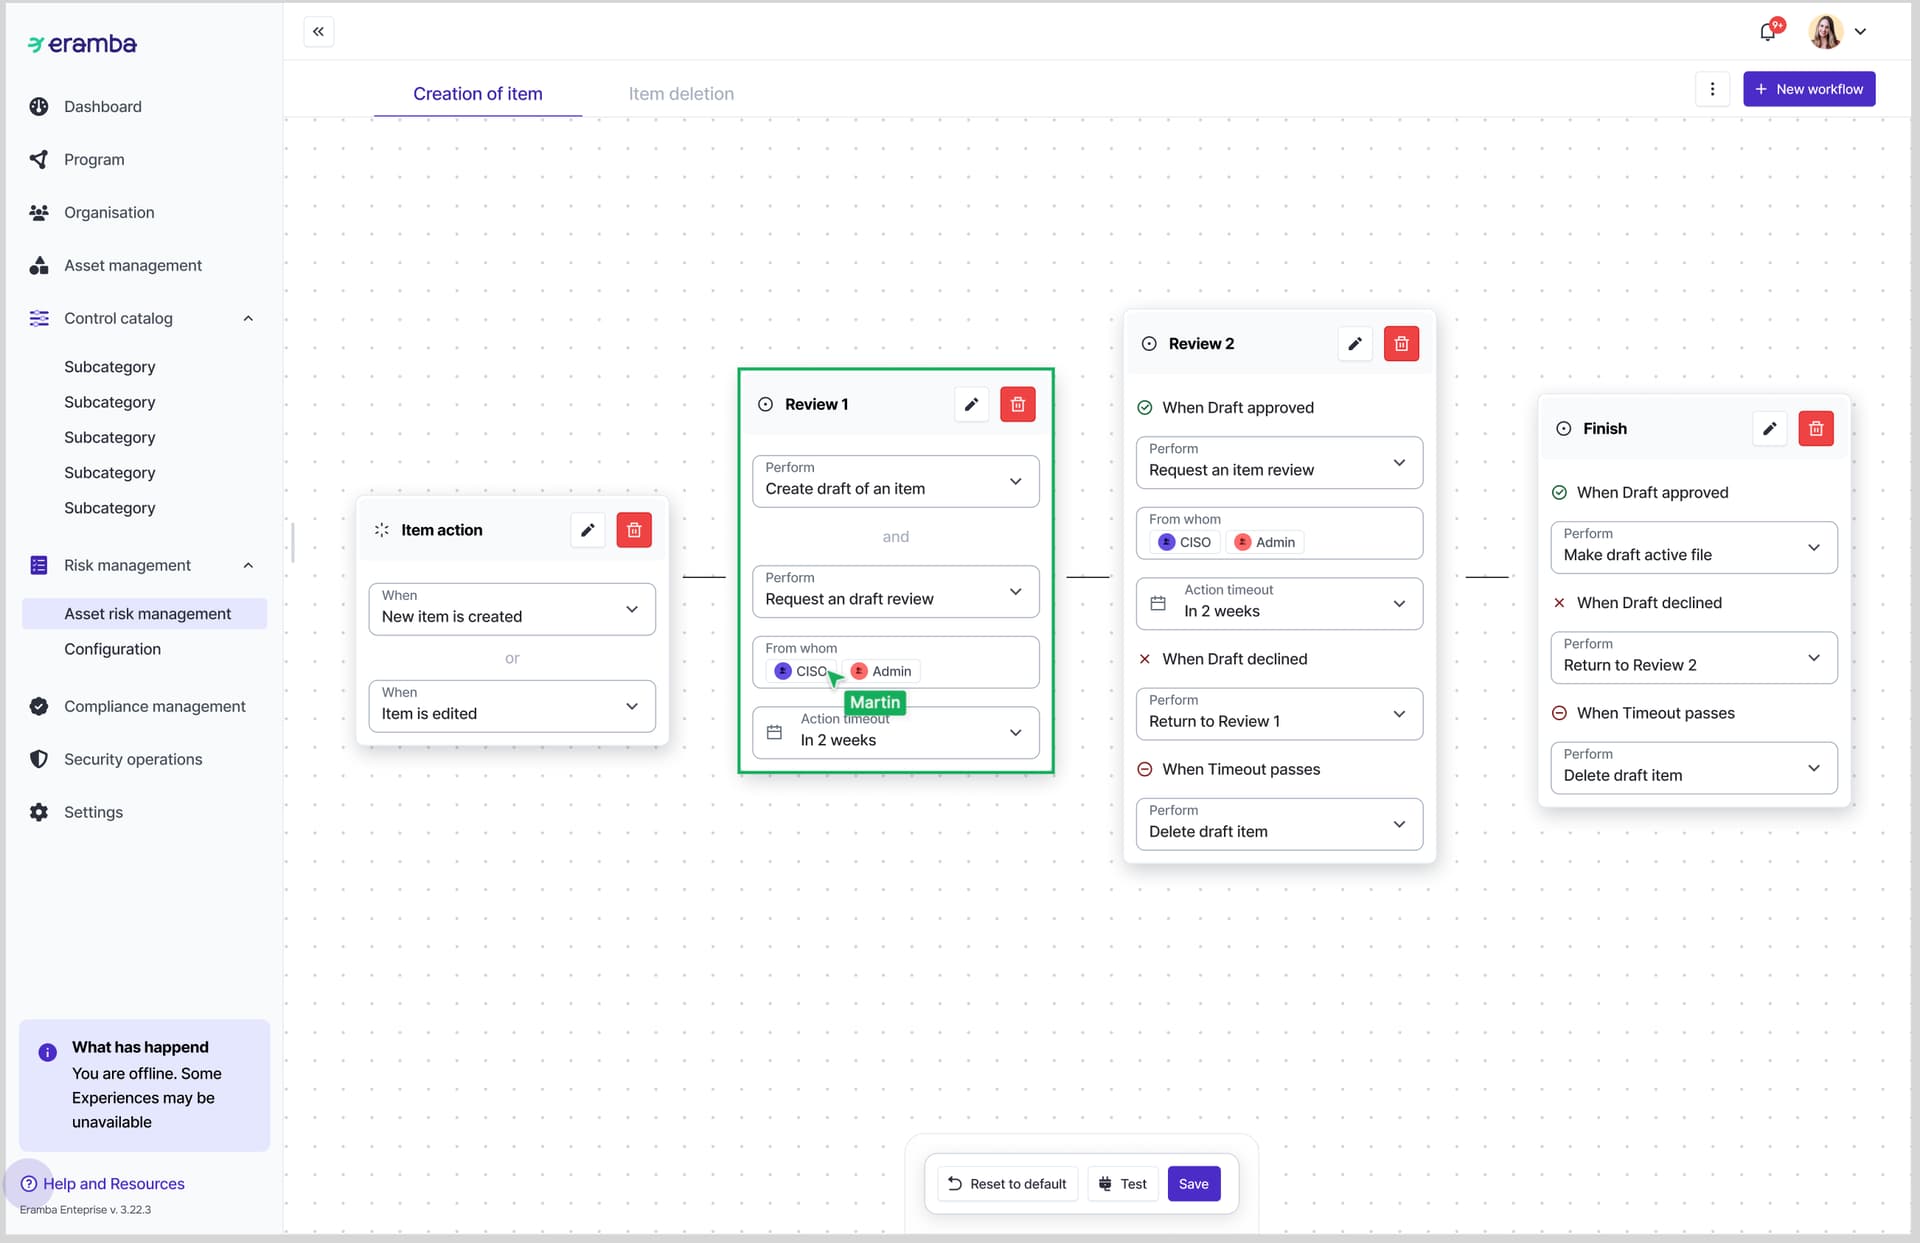Open 'New item is created' dropdown
The image size is (1920, 1243).
[x=511, y=608]
